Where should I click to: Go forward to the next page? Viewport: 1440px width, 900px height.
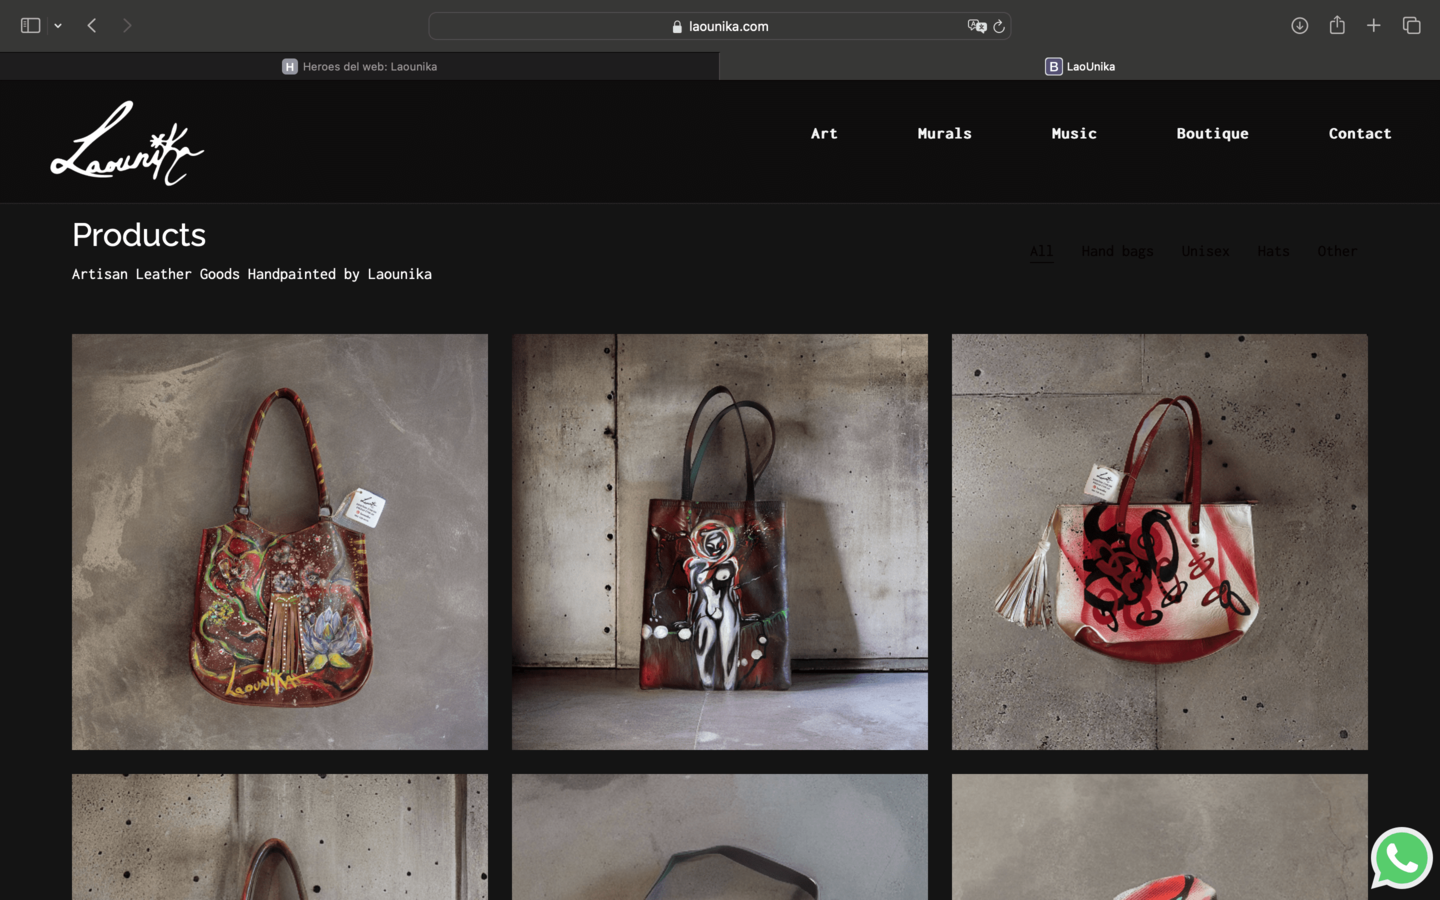point(127,26)
